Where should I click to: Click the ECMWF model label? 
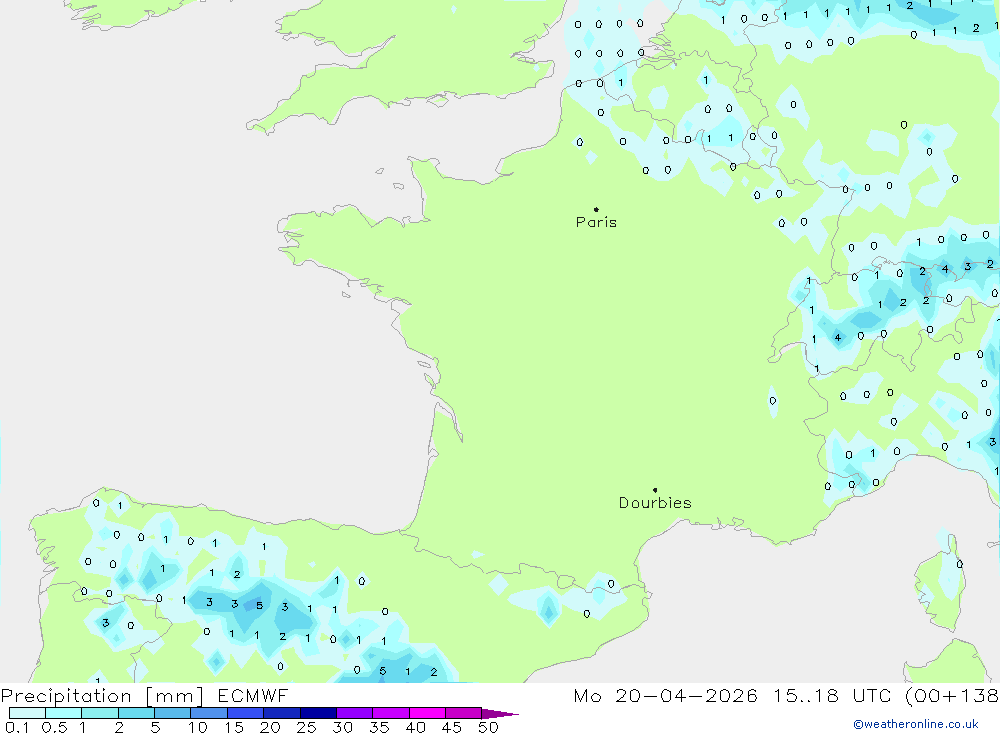[253, 696]
